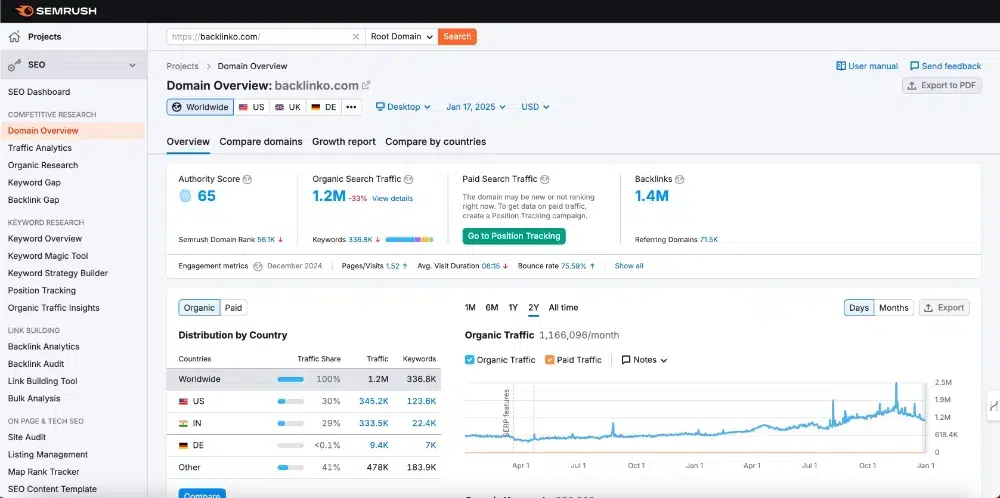Click the Go to Position Tracking button
The height and width of the screenshot is (498, 1000).
(x=514, y=236)
